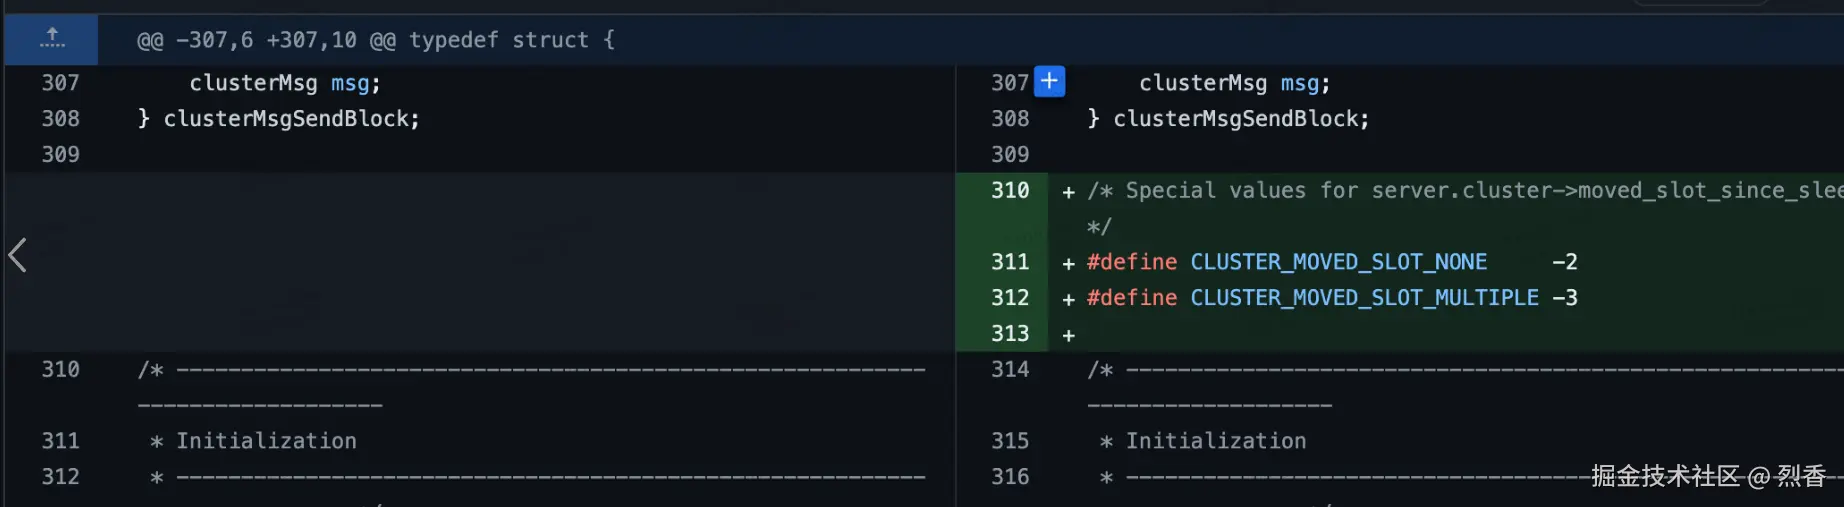
Task: Click the #define keyword on line 311
Action: pyautogui.click(x=1132, y=262)
